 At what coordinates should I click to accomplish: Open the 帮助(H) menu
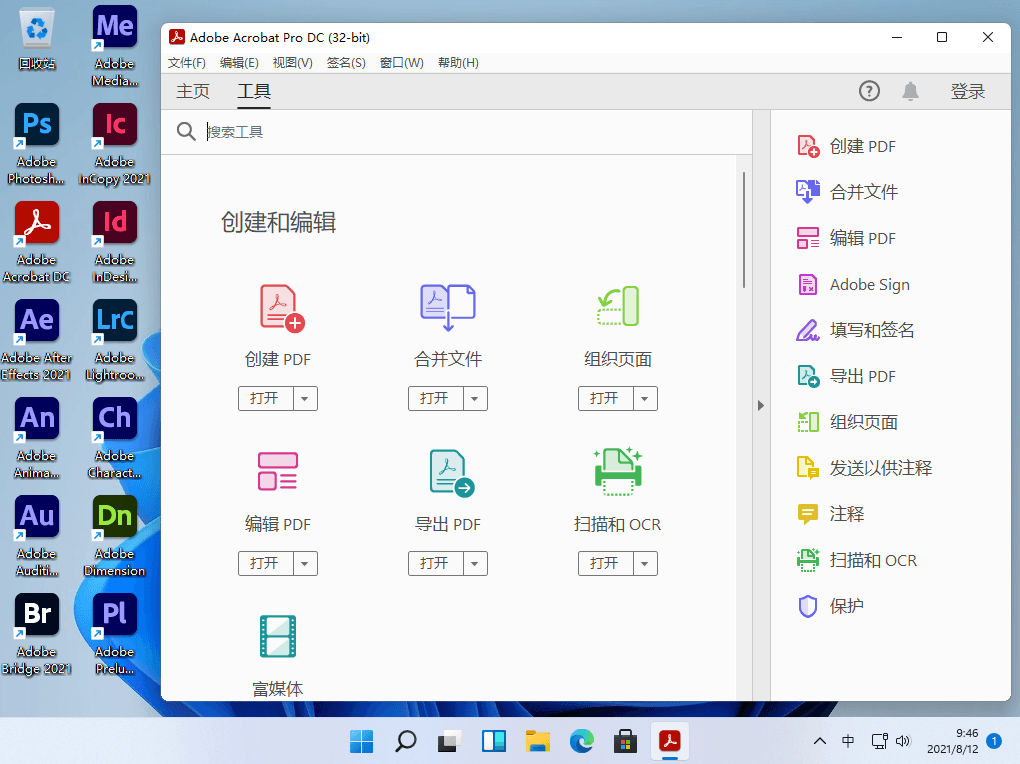click(x=459, y=62)
